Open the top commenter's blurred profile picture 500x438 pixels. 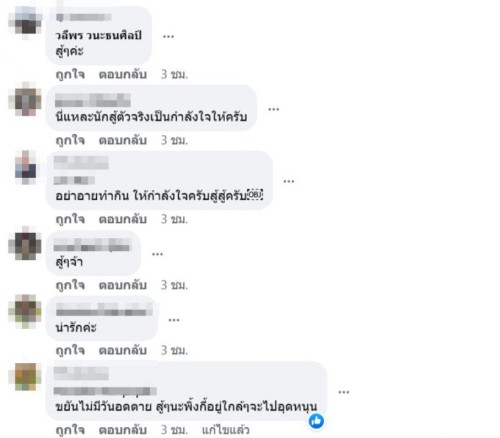click(25, 22)
